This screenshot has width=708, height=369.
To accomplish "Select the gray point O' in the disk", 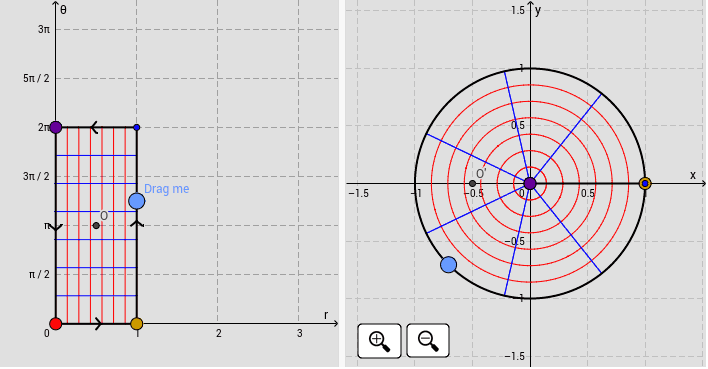I will 472,183.
